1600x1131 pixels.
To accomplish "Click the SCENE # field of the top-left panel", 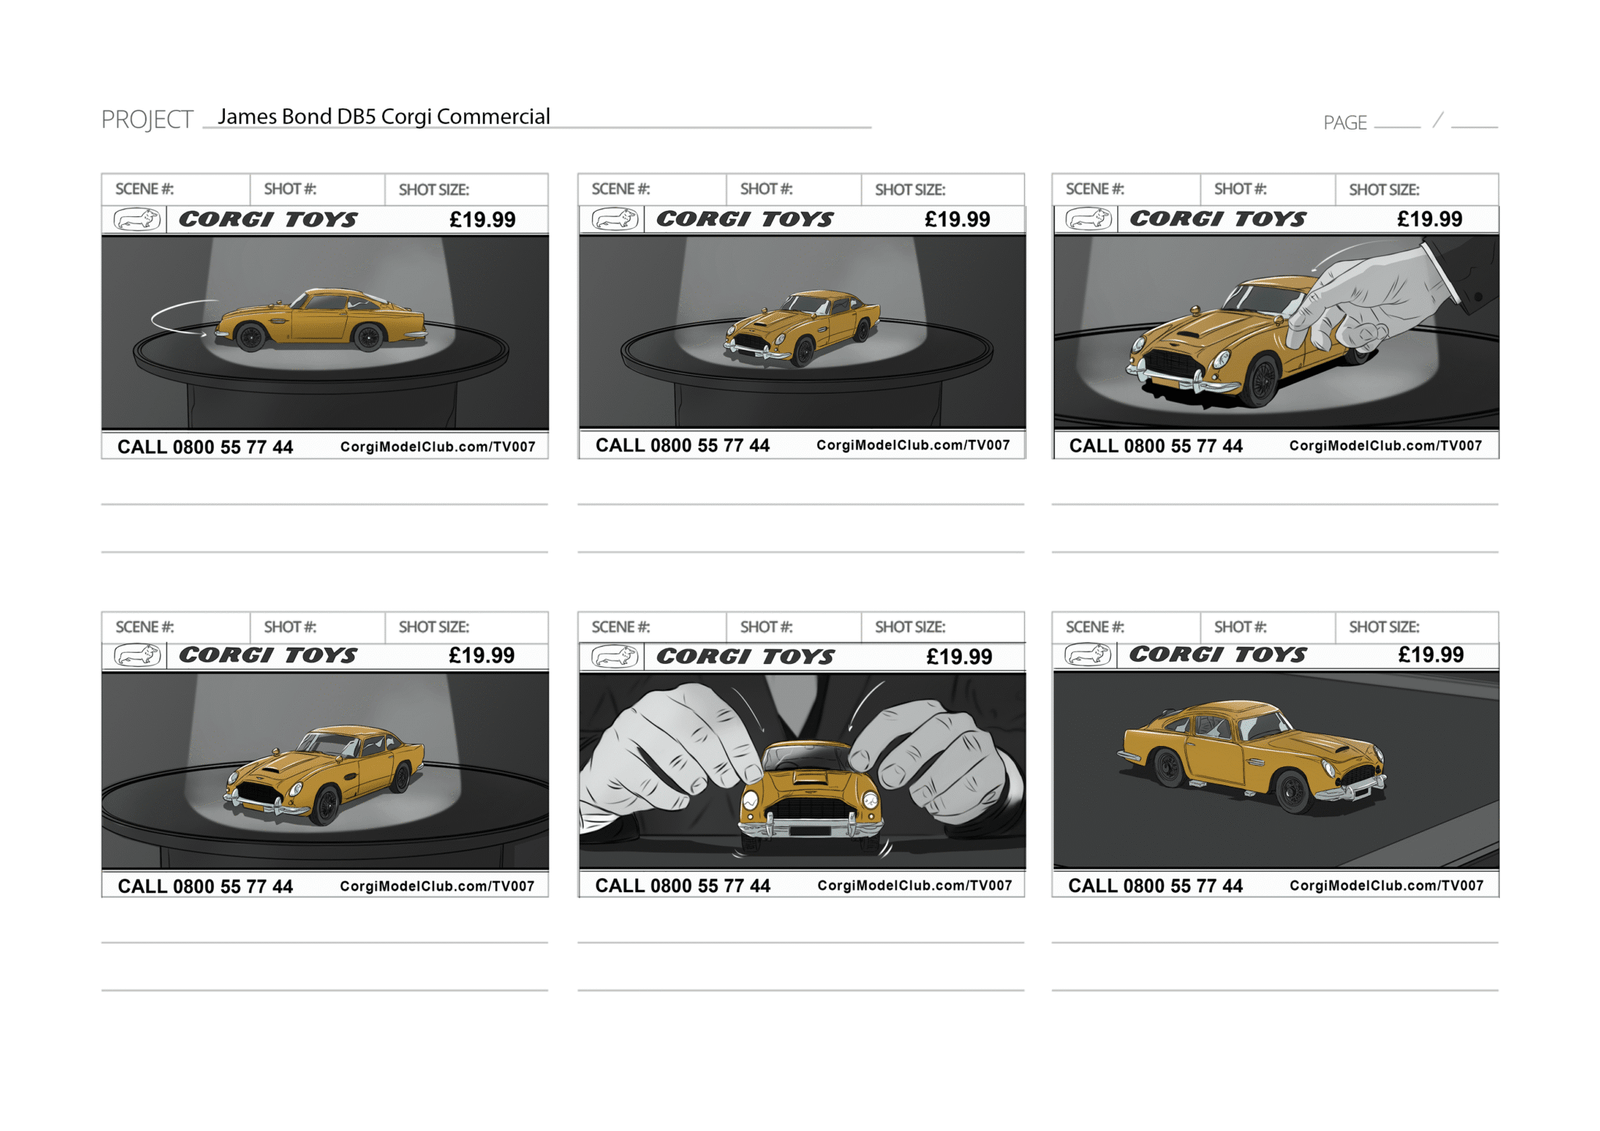I will pos(175,189).
